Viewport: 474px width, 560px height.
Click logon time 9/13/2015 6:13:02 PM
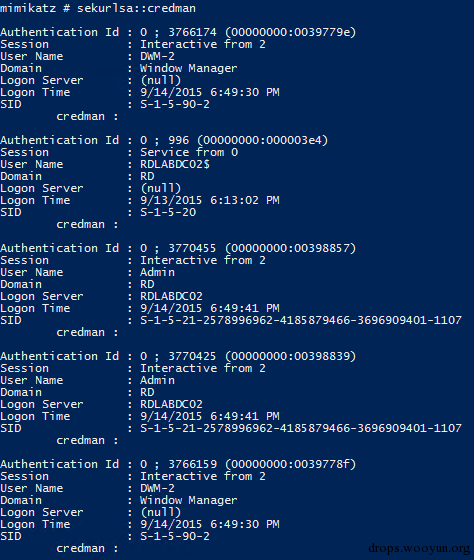[210, 200]
